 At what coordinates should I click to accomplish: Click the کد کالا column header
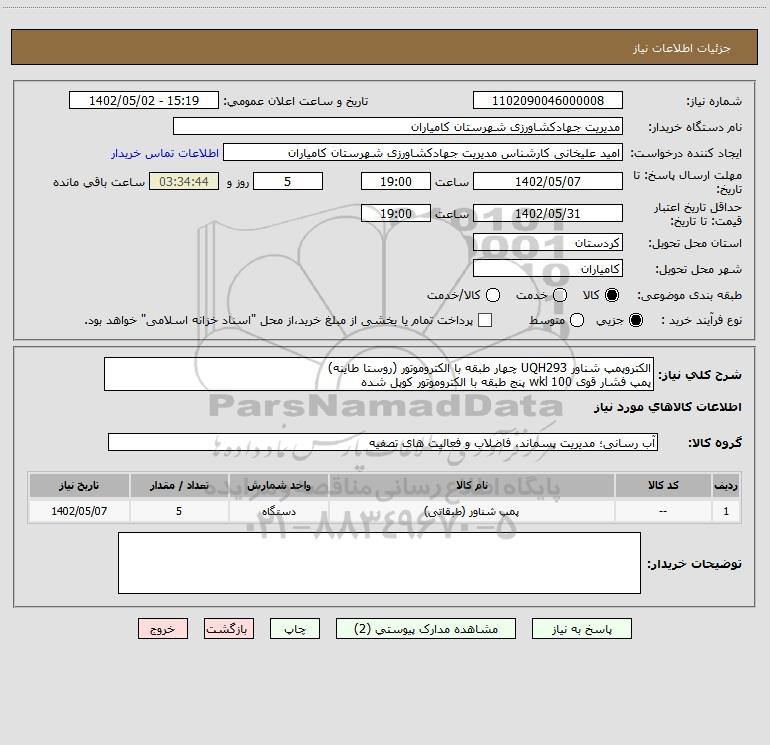click(663, 485)
